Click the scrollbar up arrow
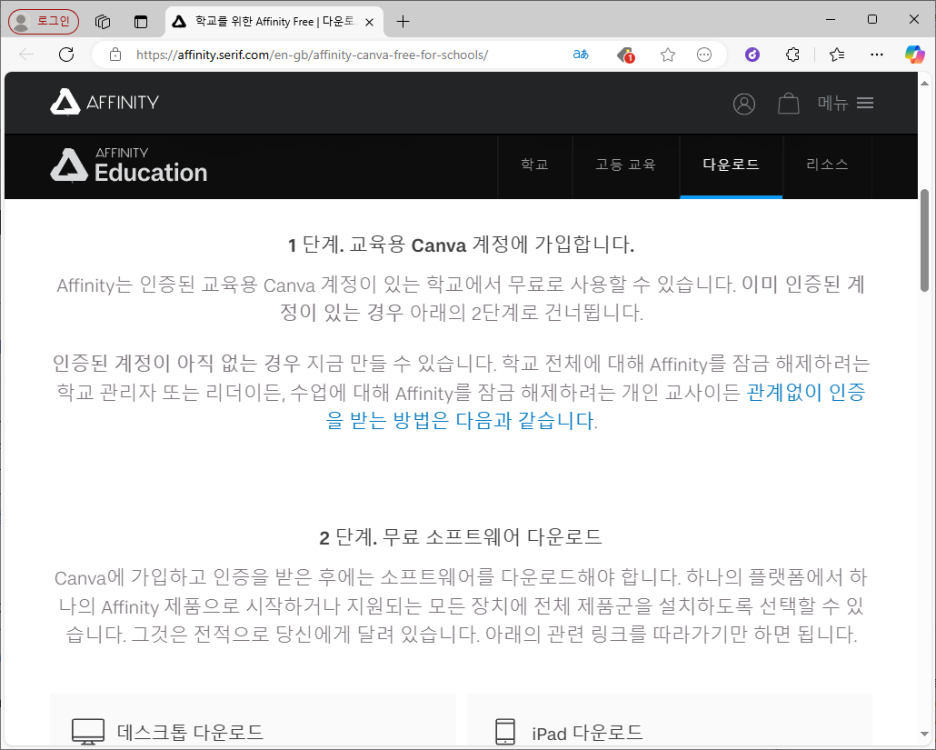Viewport: 936px width, 750px height. tap(925, 83)
